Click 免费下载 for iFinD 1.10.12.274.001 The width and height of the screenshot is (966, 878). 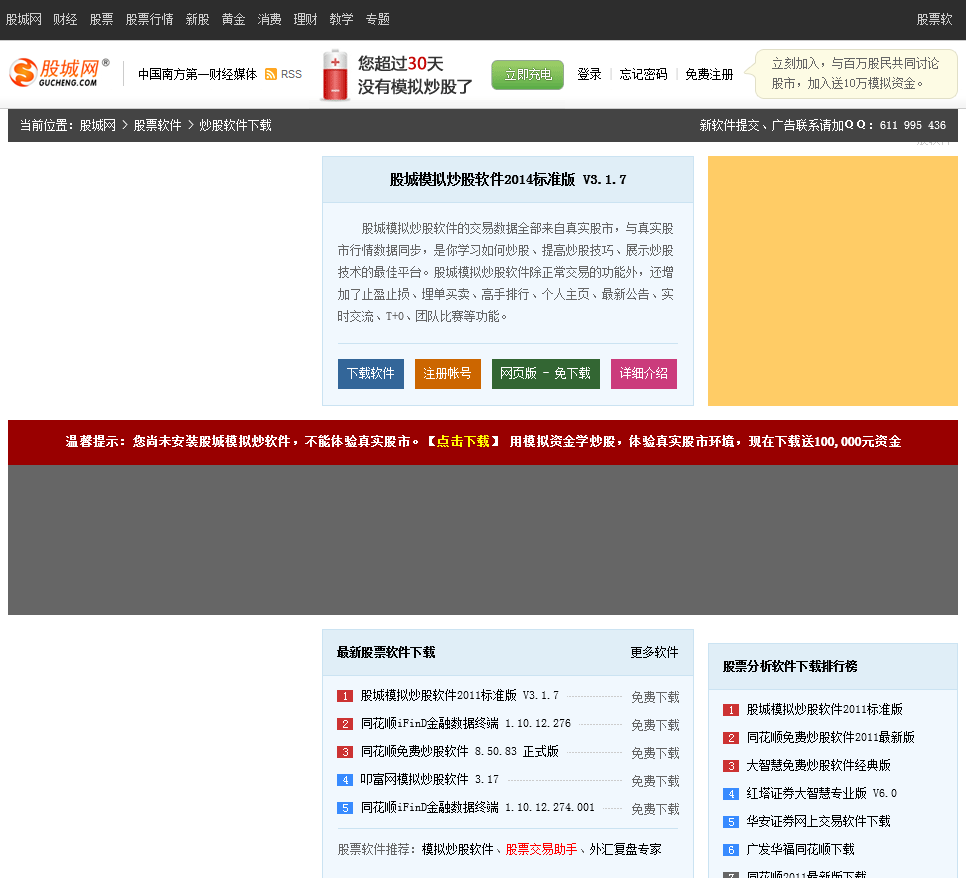click(x=656, y=810)
